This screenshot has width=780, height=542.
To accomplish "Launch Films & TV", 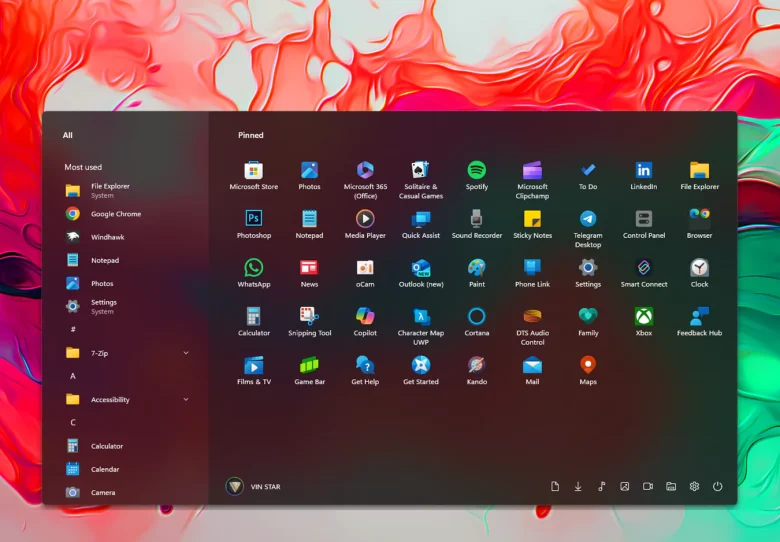I will [254, 370].
